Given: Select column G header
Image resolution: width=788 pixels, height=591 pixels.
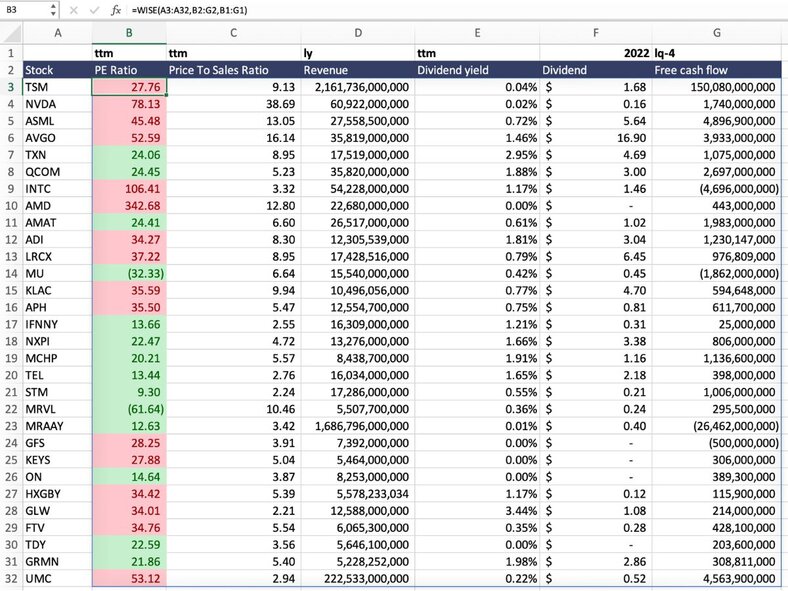Looking at the screenshot, I should coord(717,33).
